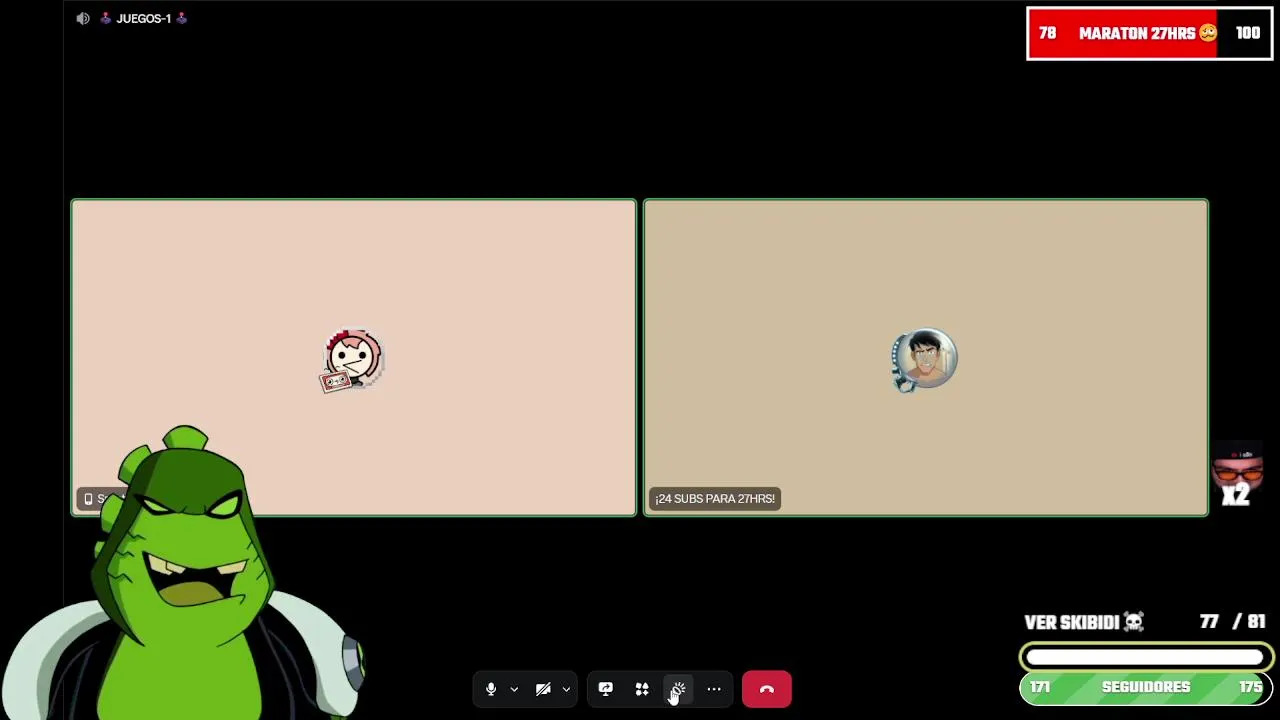1280x720 pixels.
Task: Share your screen
Action: pyautogui.click(x=605, y=689)
